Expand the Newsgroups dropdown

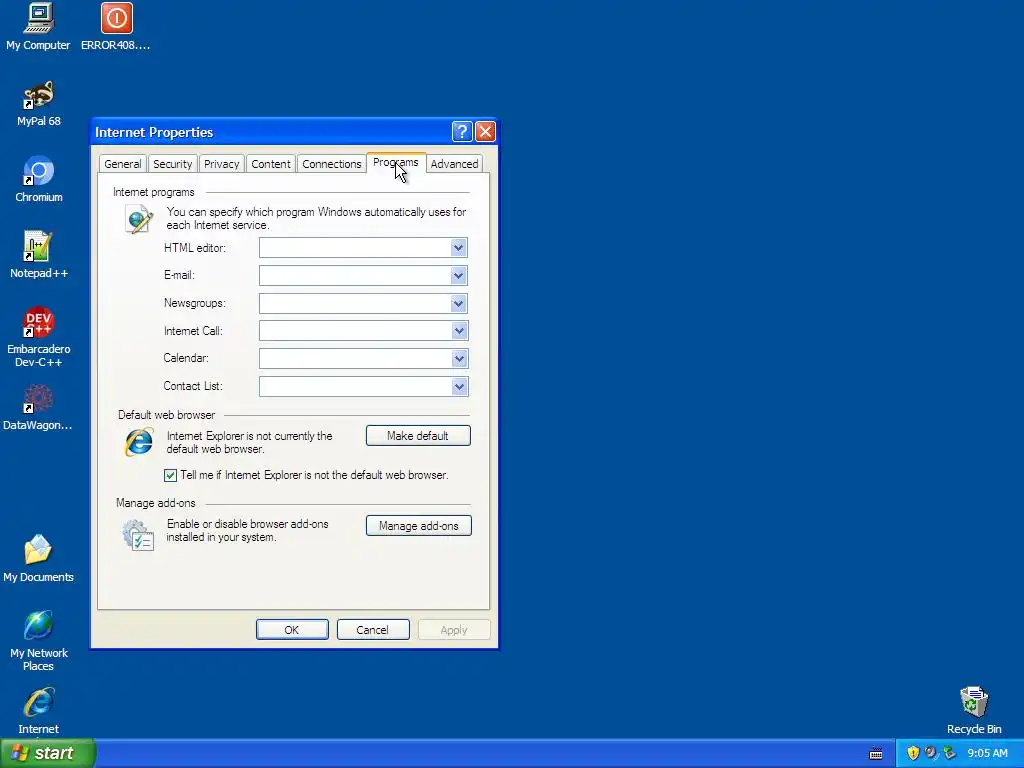coord(458,304)
